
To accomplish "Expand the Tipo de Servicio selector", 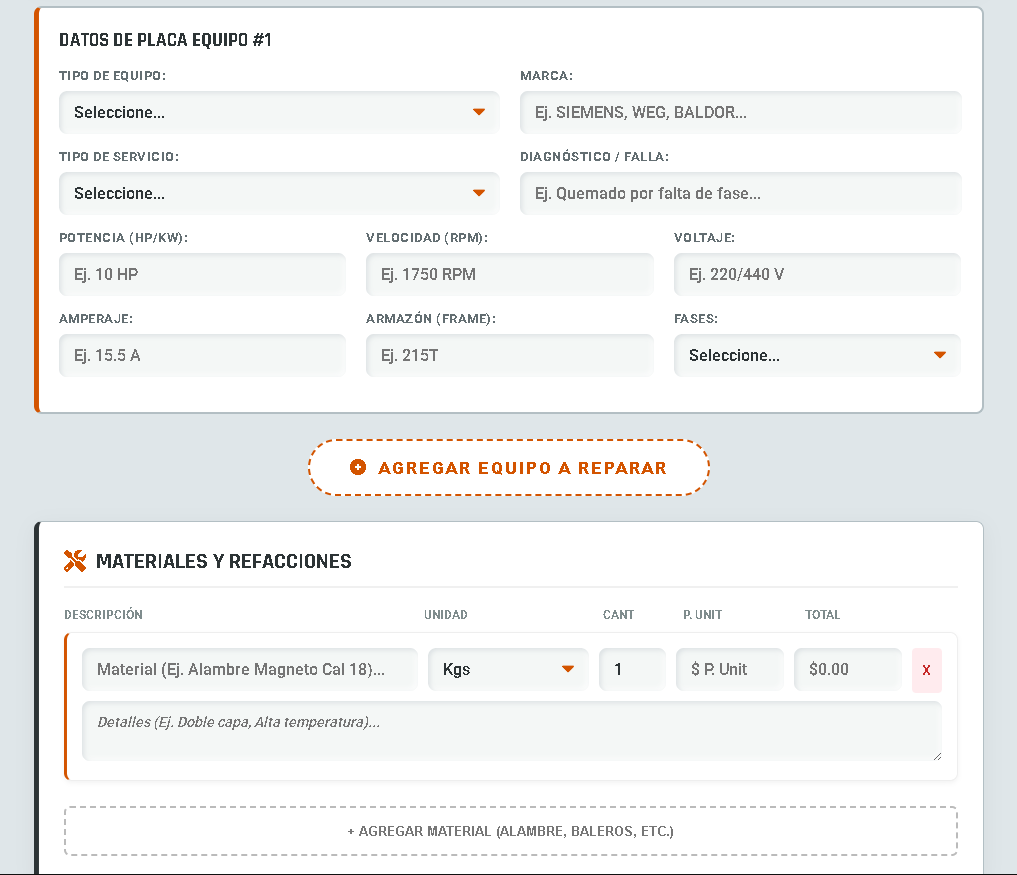I will (279, 194).
